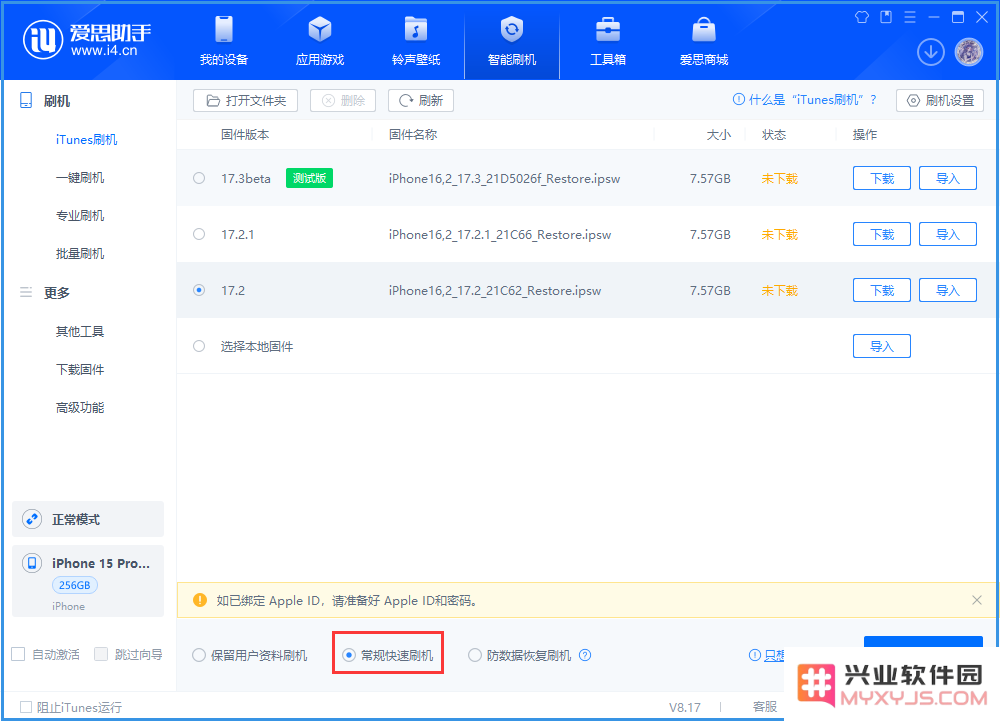Screen dimensions: 1000x722
Task: Open the list menu icon in title bar
Action: click(x=910, y=17)
